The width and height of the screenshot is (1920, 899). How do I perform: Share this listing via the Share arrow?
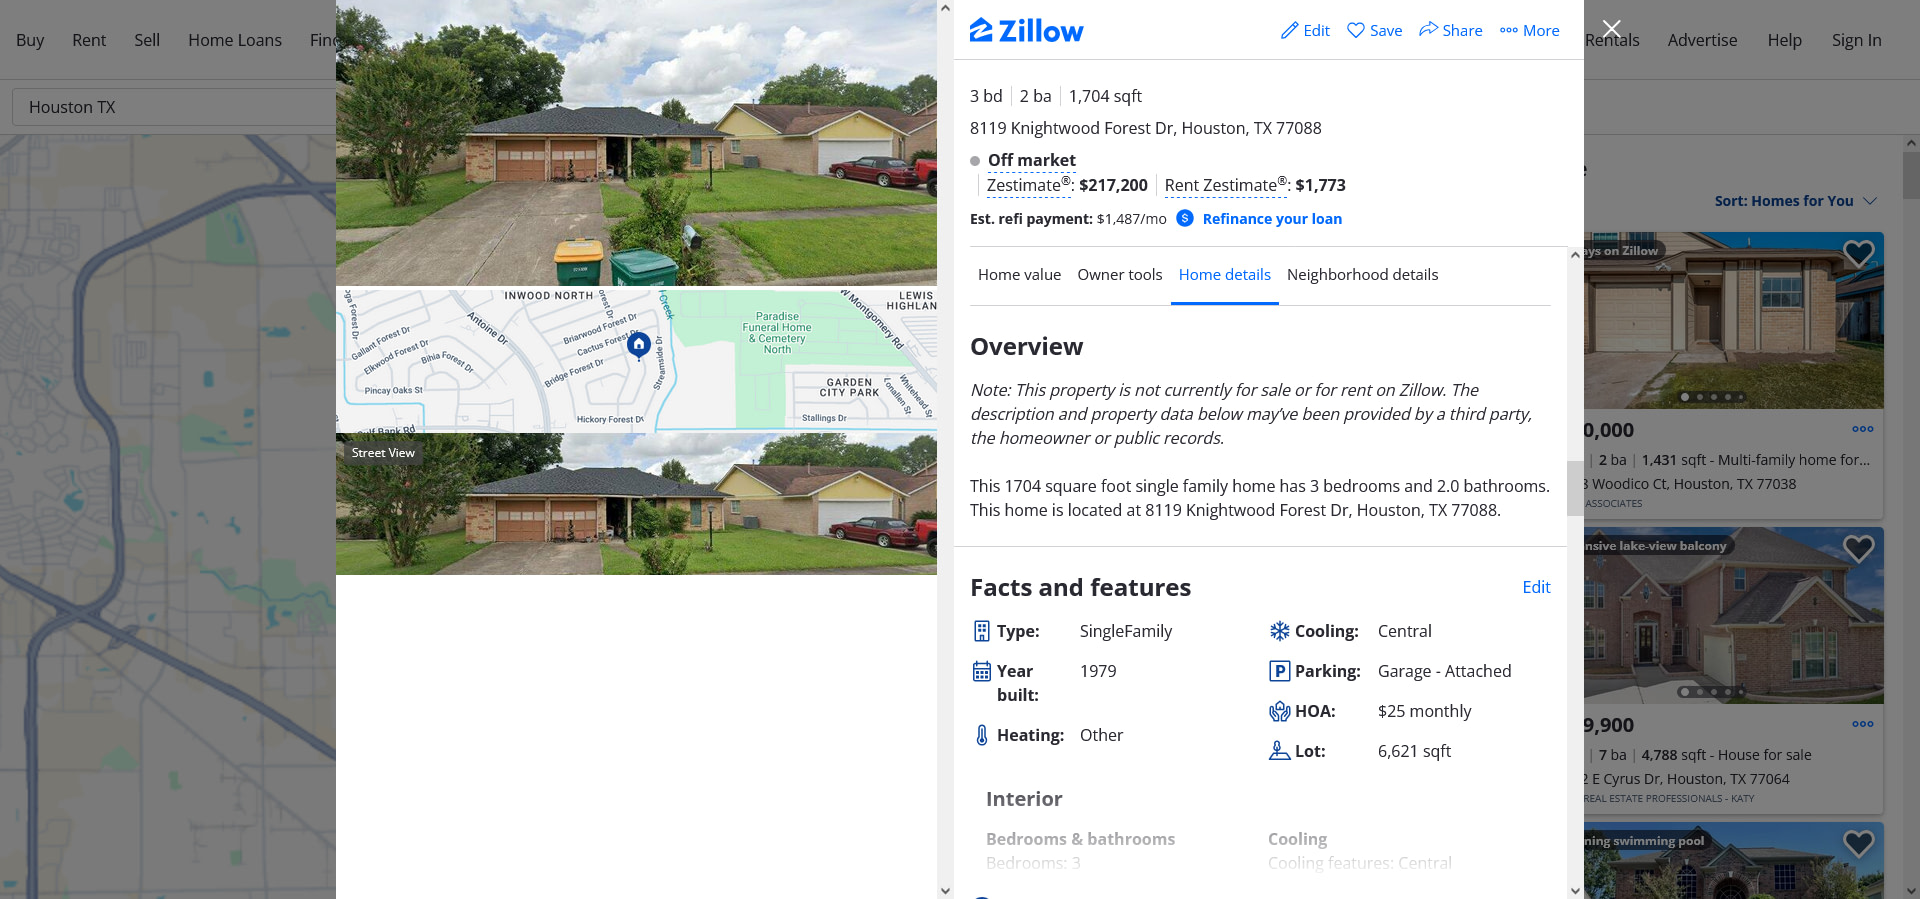tap(1428, 30)
